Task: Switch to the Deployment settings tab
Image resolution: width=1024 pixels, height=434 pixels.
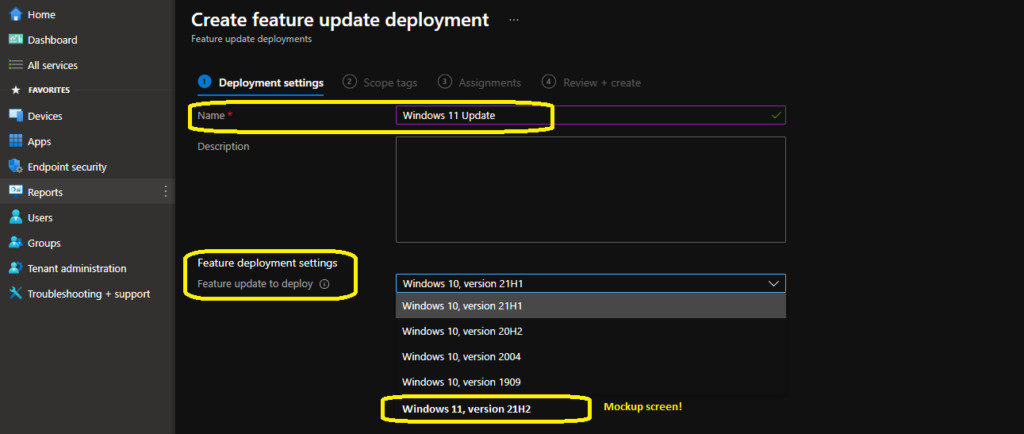Action: (x=261, y=83)
